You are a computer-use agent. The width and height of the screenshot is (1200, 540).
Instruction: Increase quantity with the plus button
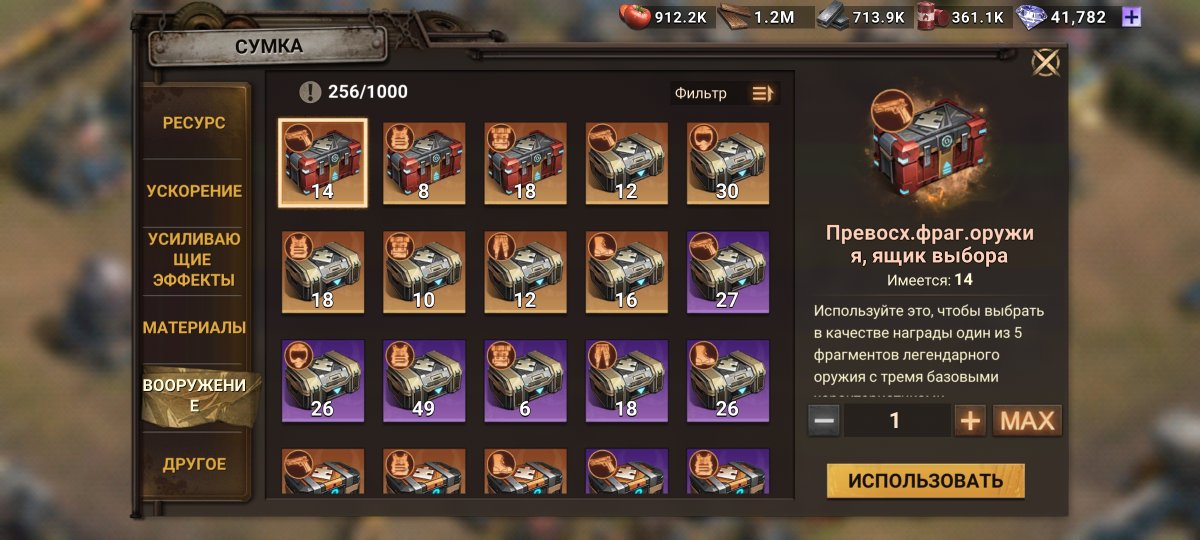point(970,421)
